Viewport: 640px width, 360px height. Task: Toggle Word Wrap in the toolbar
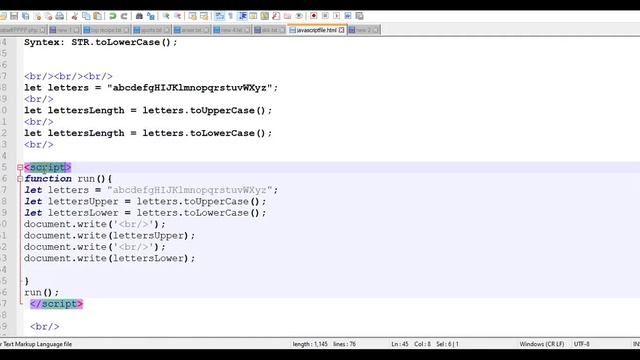[x=220, y=16]
